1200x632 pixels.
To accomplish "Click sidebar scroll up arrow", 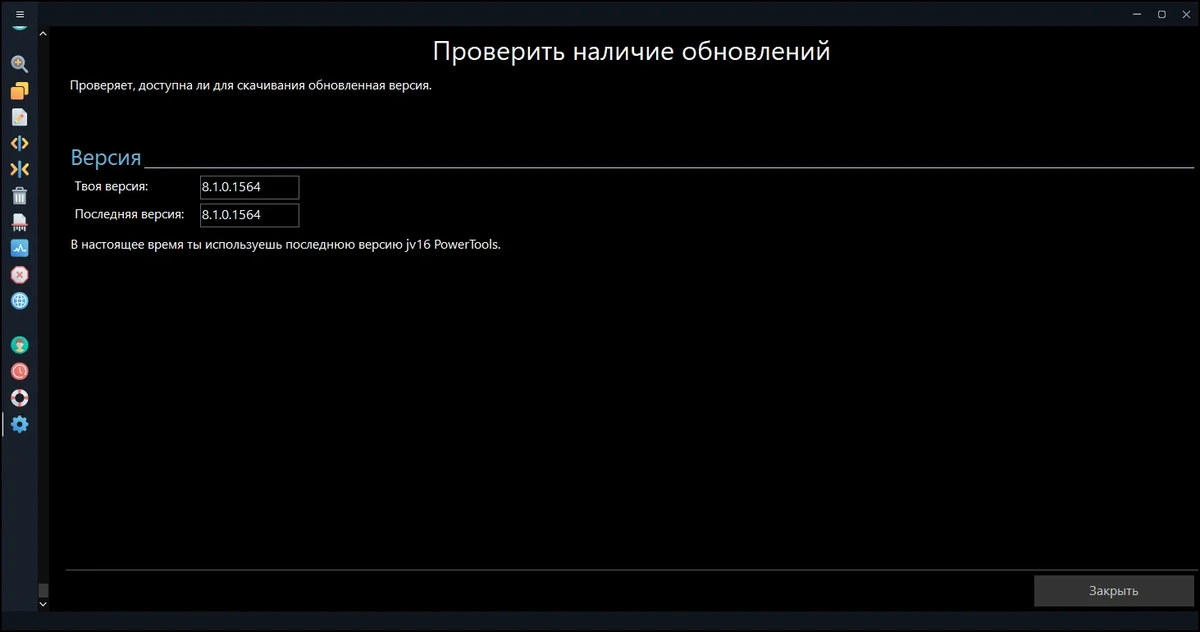I will 43,33.
